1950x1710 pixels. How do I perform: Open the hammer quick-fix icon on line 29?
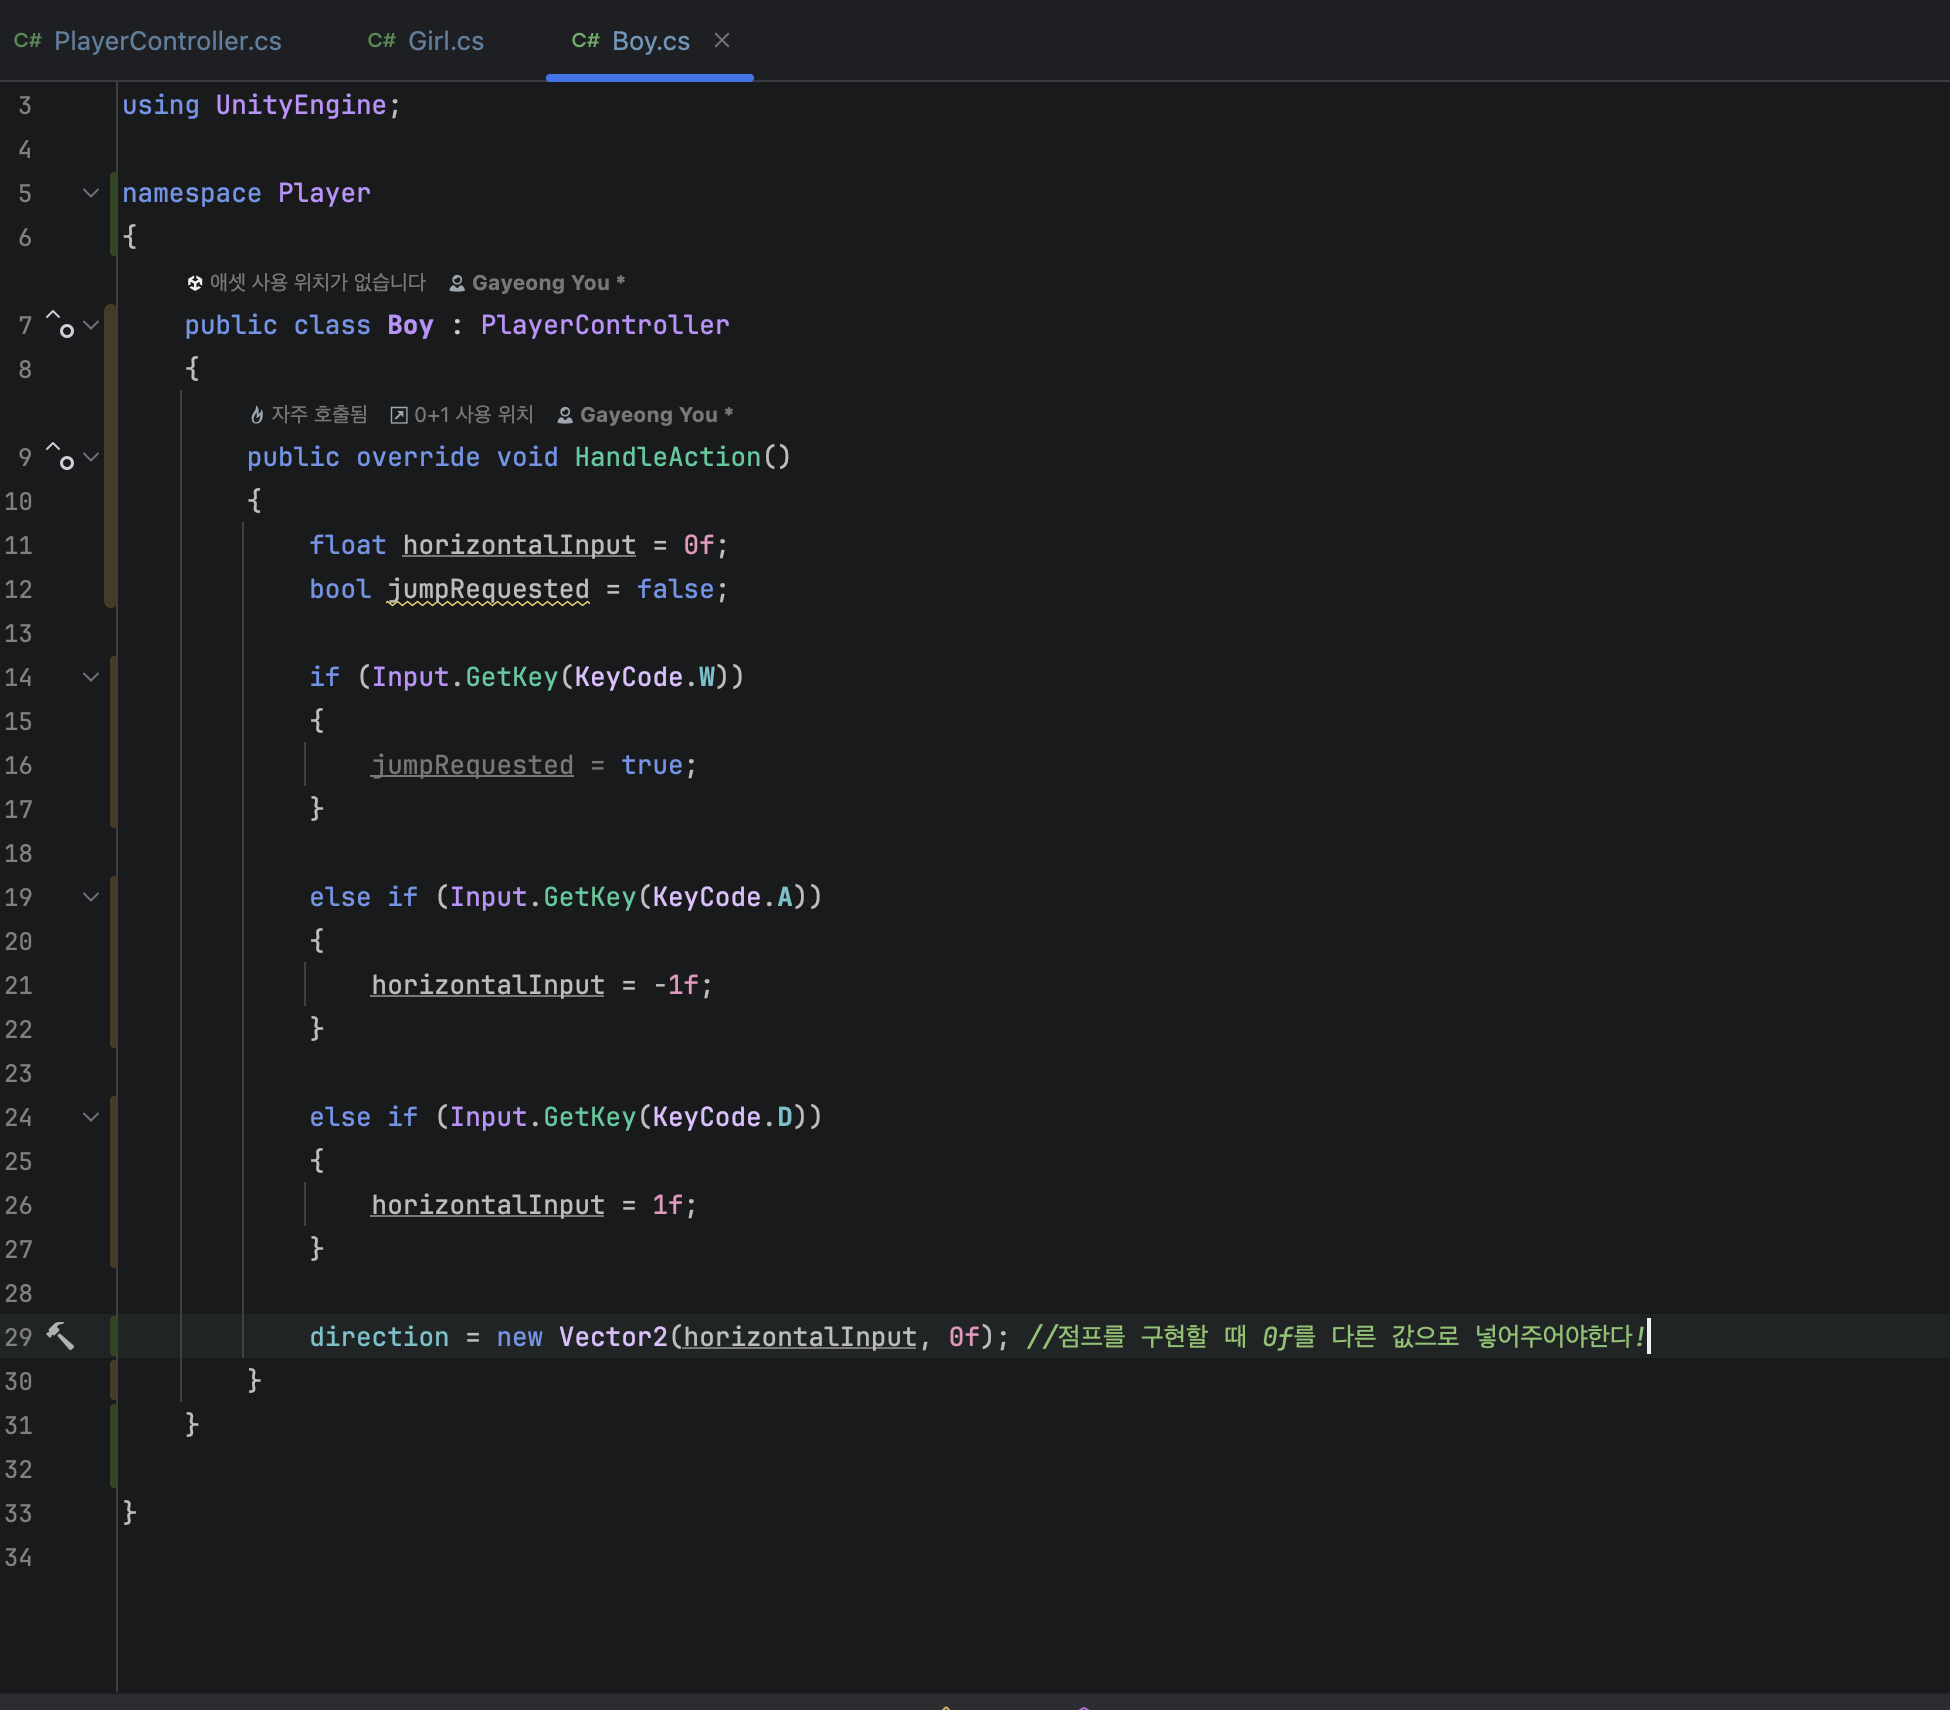click(x=60, y=1336)
